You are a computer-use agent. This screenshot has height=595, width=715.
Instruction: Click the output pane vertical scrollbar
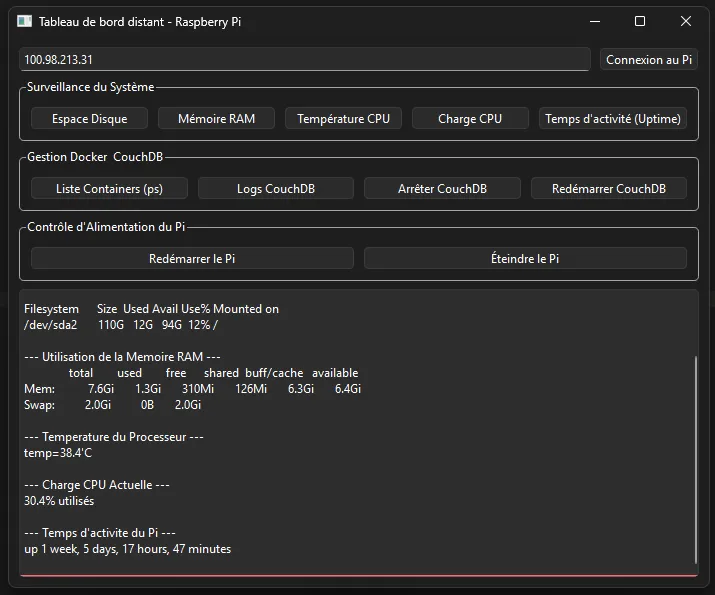pos(695,460)
